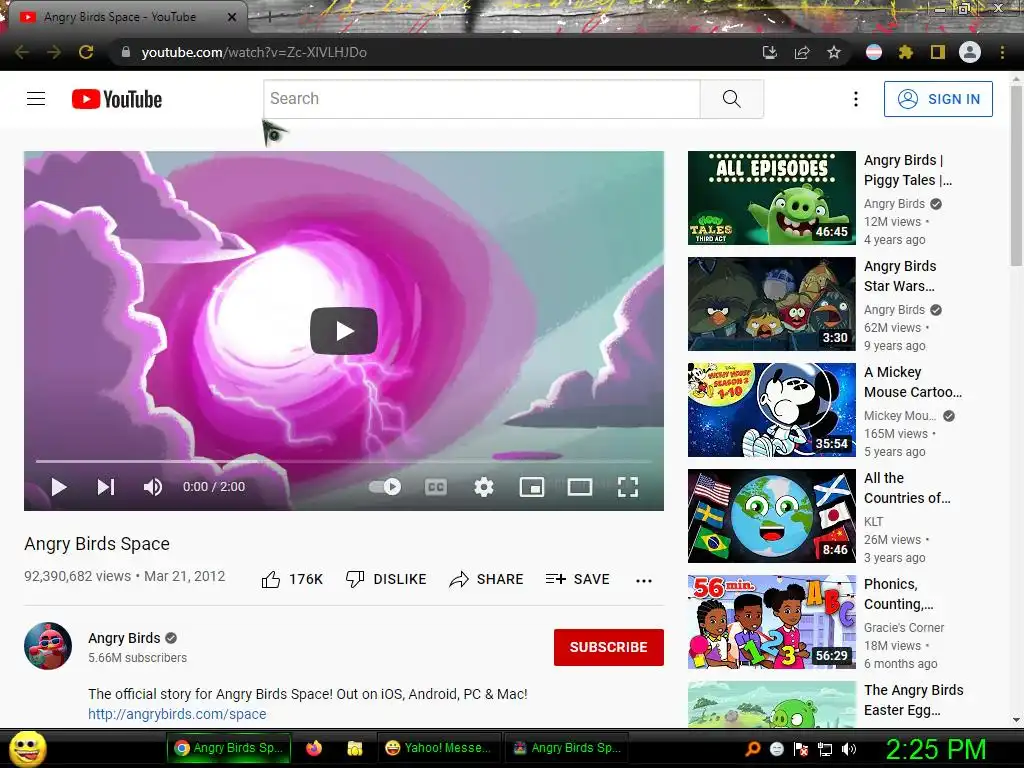Image resolution: width=1024 pixels, height=768 pixels.
Task: Enter full screen mode
Action: (x=628, y=487)
